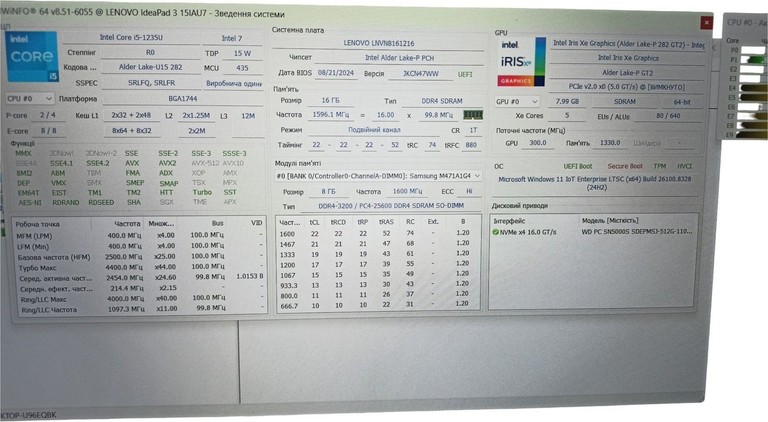Click the UEFI label beside BIOS version

click(465, 74)
